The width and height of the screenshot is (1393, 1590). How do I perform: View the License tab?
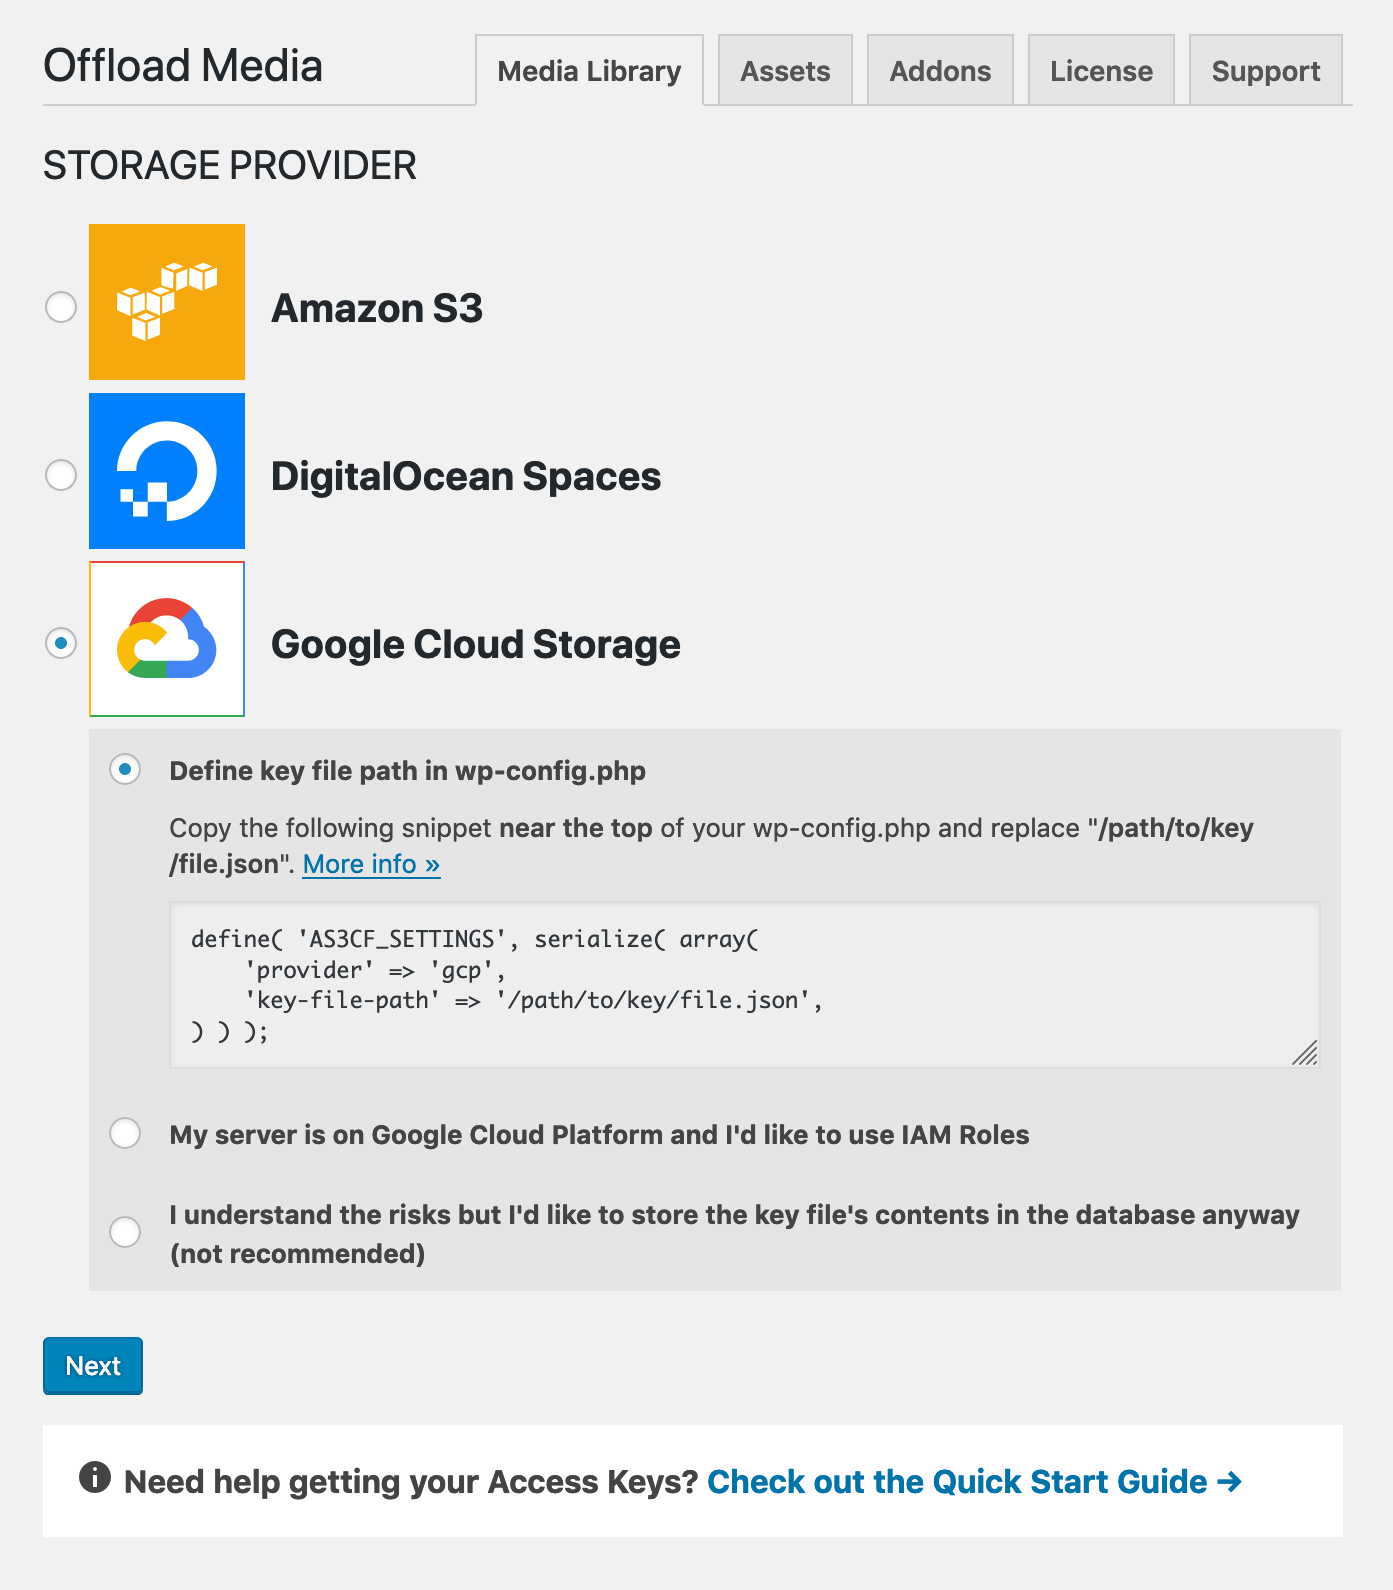point(1100,70)
